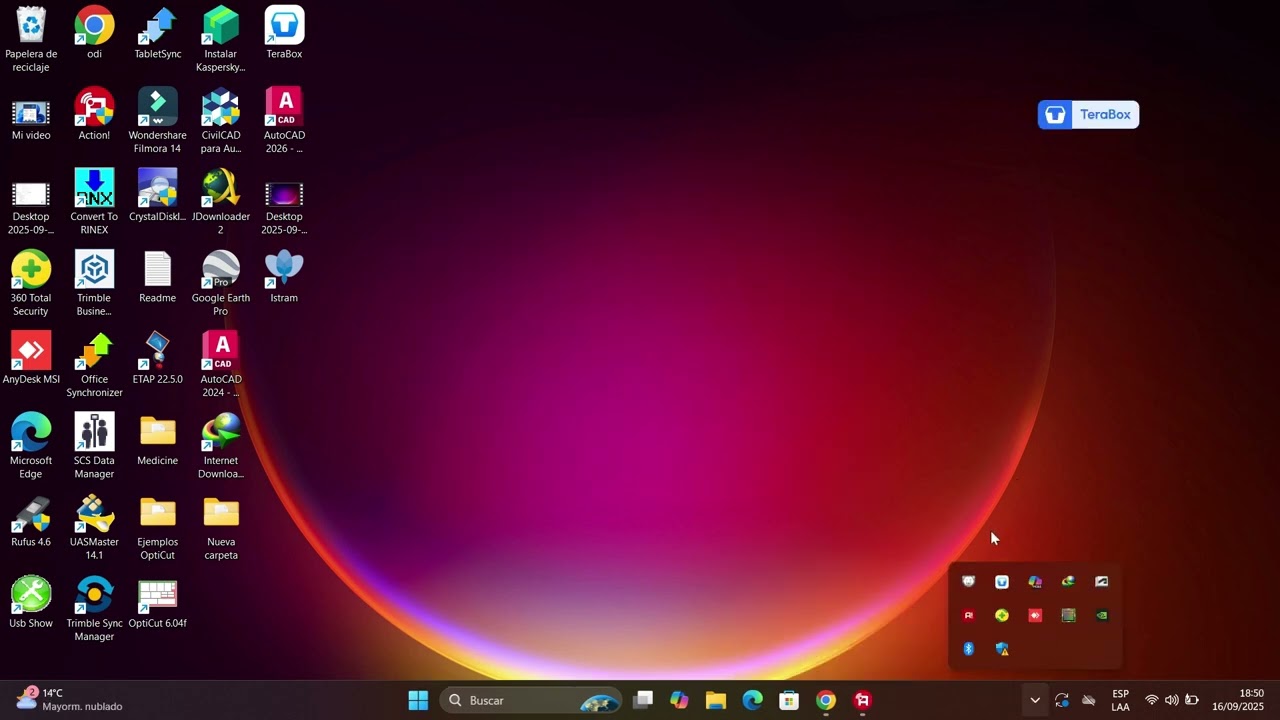
Task: Launch Microsoft Edge from taskbar
Action: (752, 700)
